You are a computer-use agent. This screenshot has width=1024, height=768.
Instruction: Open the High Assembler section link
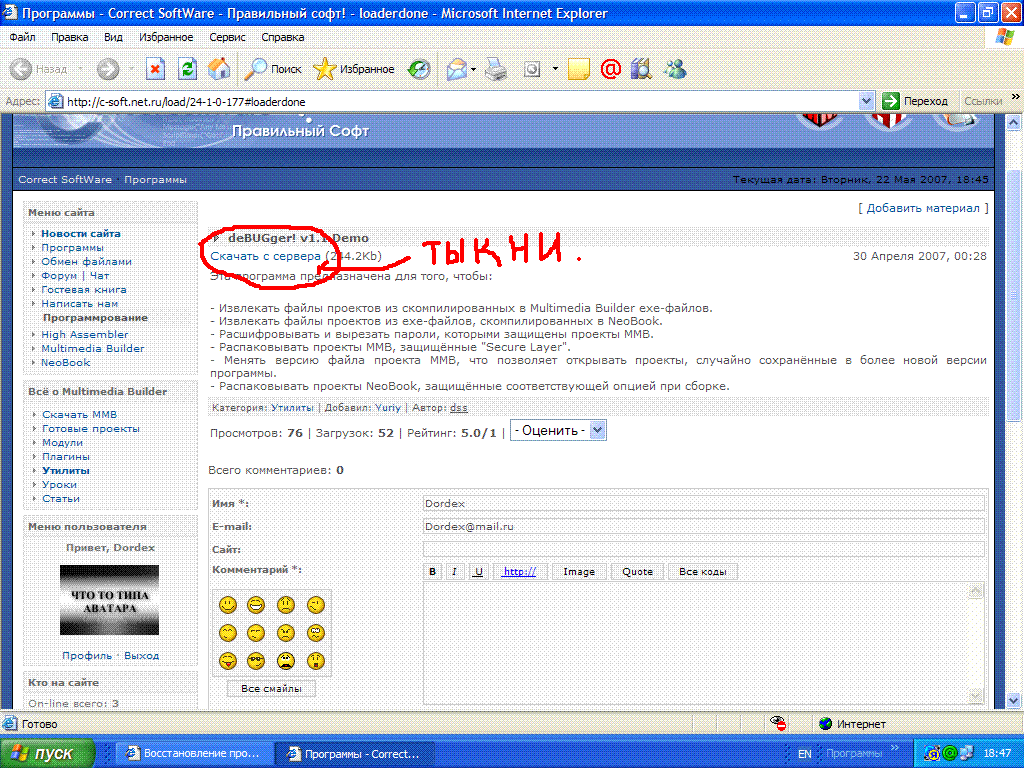click(85, 334)
